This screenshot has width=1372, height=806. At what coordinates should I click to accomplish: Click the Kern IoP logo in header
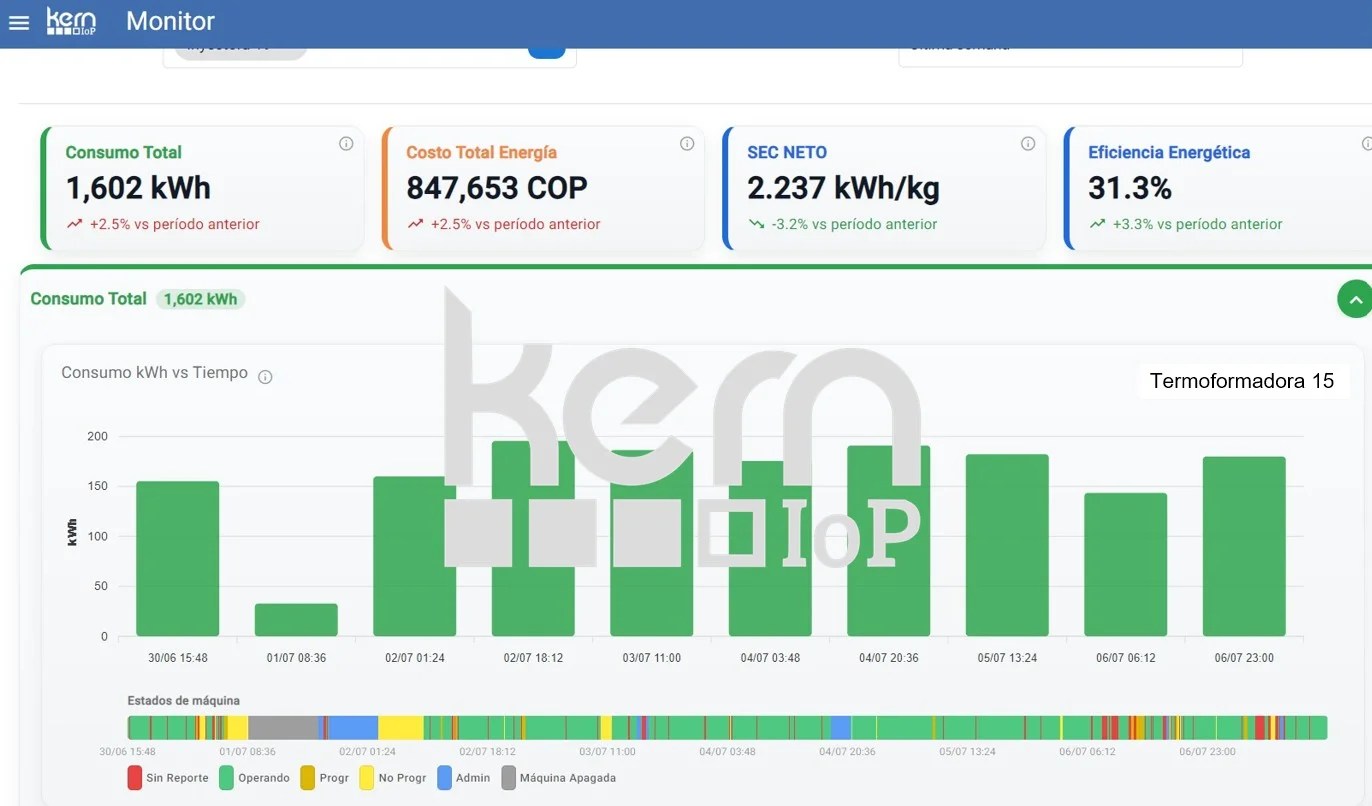(x=71, y=21)
